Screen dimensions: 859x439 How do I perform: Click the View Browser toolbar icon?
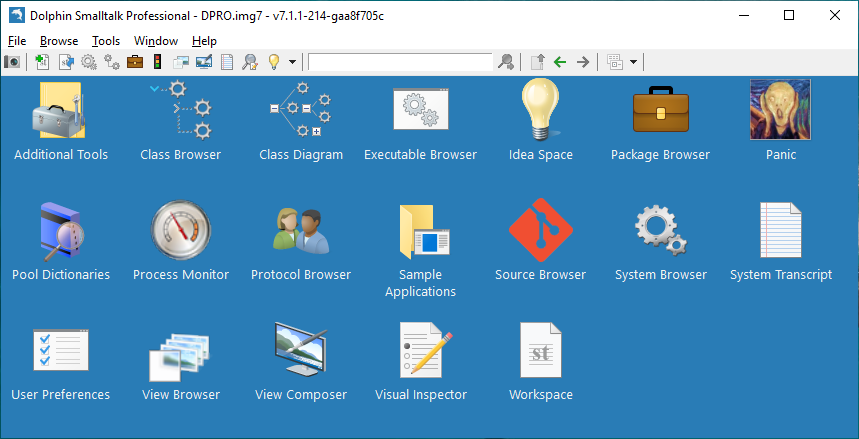click(x=181, y=62)
